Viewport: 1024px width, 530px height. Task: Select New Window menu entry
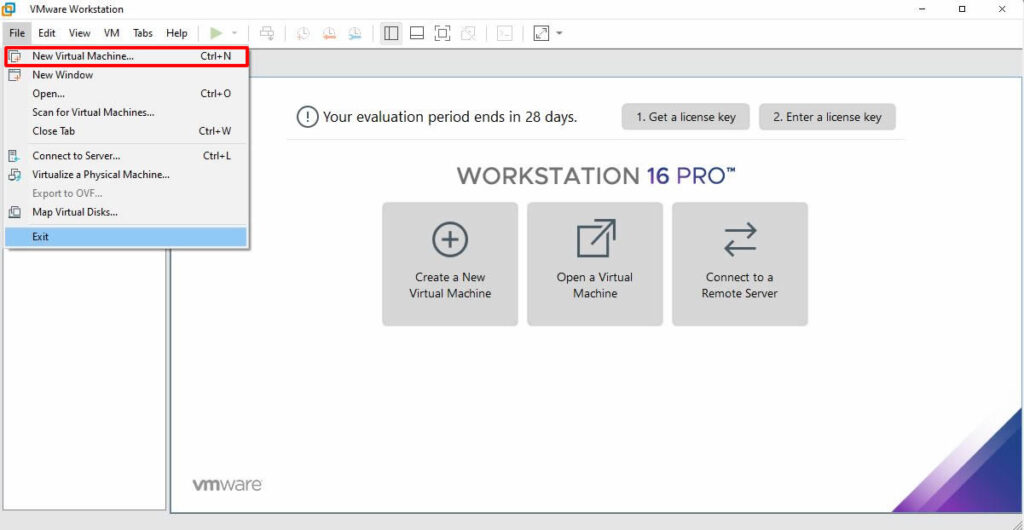coord(127,75)
